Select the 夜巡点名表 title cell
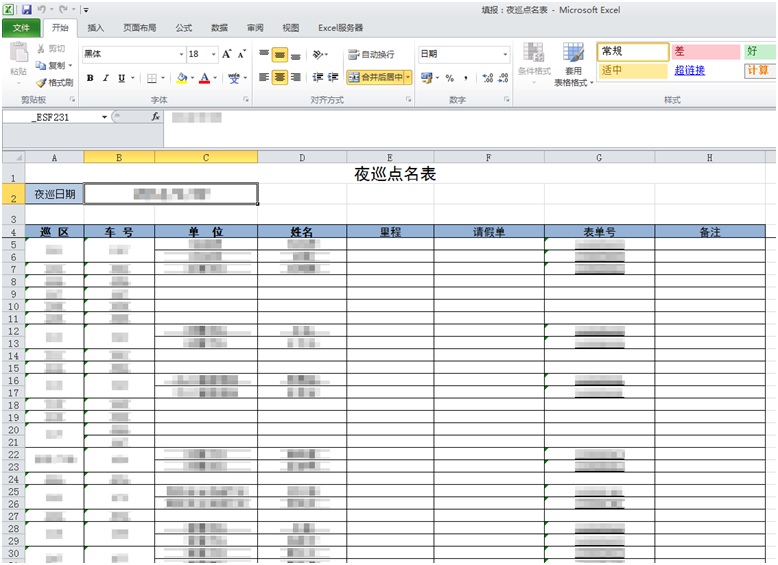This screenshot has width=778, height=565. point(395,174)
